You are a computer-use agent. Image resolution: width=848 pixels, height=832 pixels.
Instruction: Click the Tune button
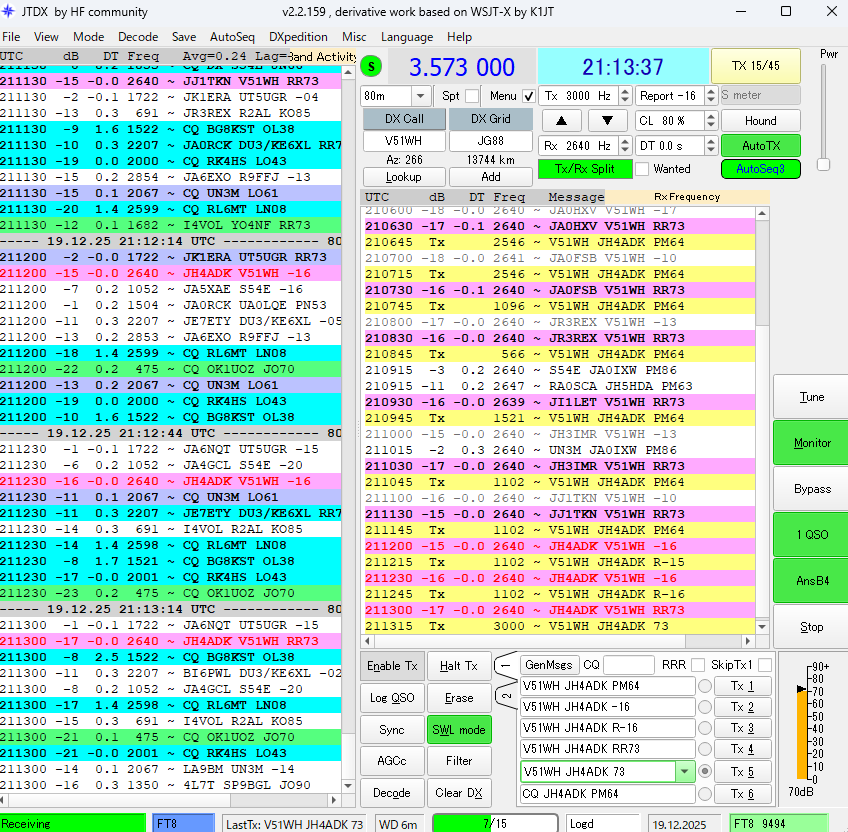click(x=811, y=397)
